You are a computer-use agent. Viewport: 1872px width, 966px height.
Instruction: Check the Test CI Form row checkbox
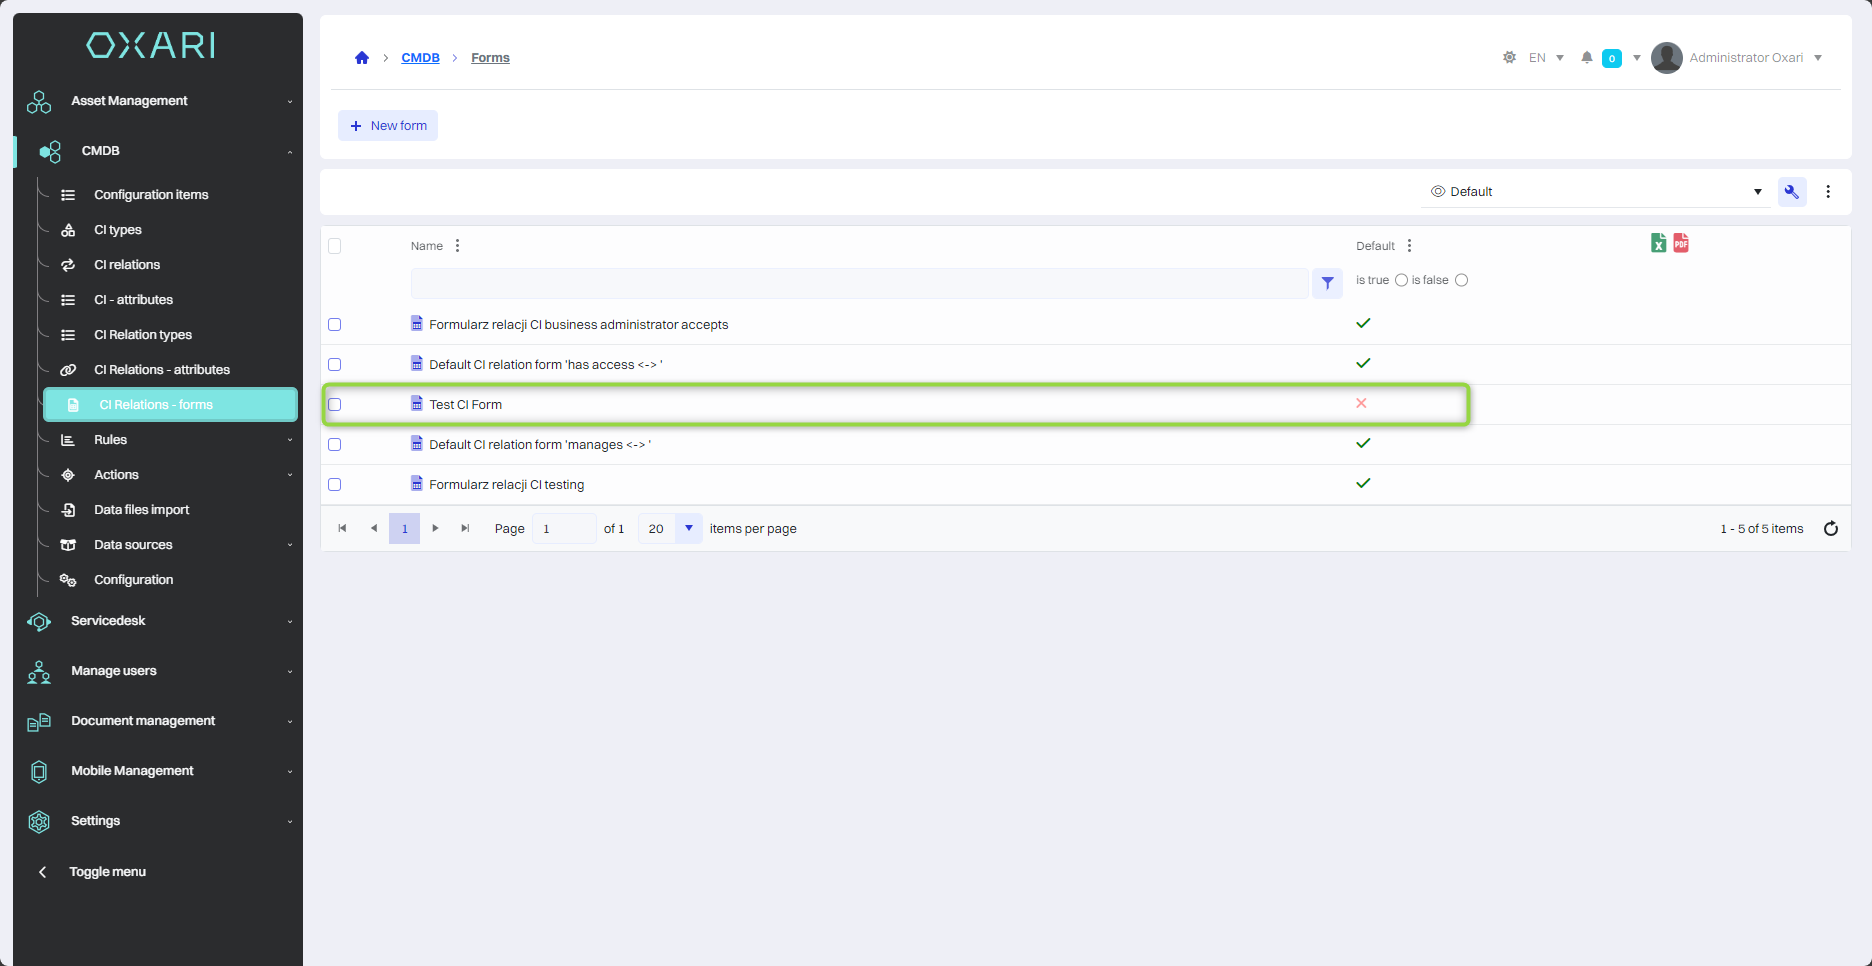click(x=335, y=405)
